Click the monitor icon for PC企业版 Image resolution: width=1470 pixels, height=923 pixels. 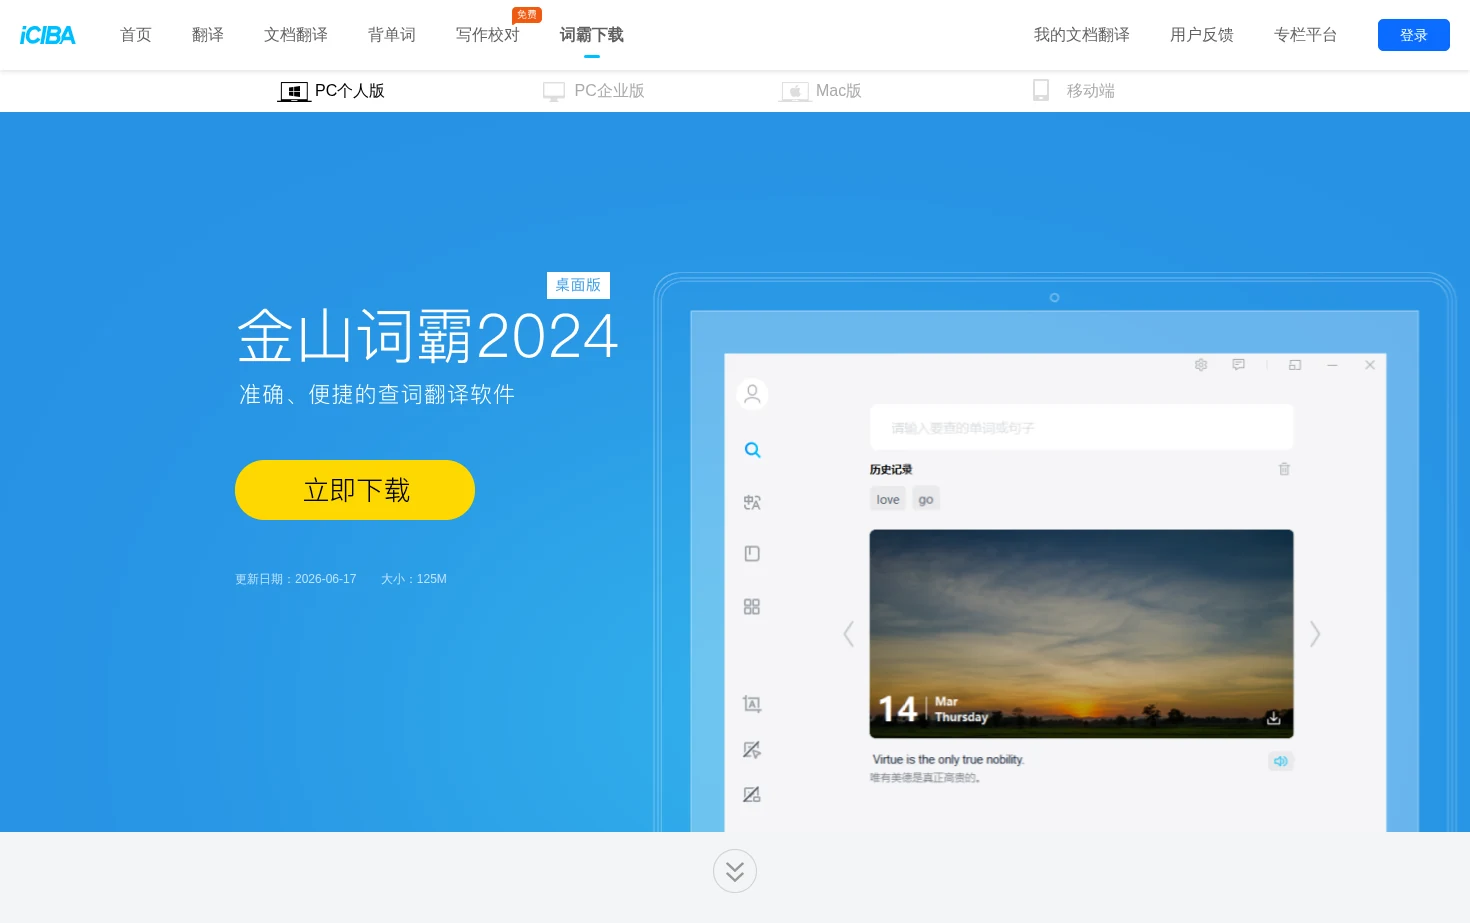pos(554,92)
